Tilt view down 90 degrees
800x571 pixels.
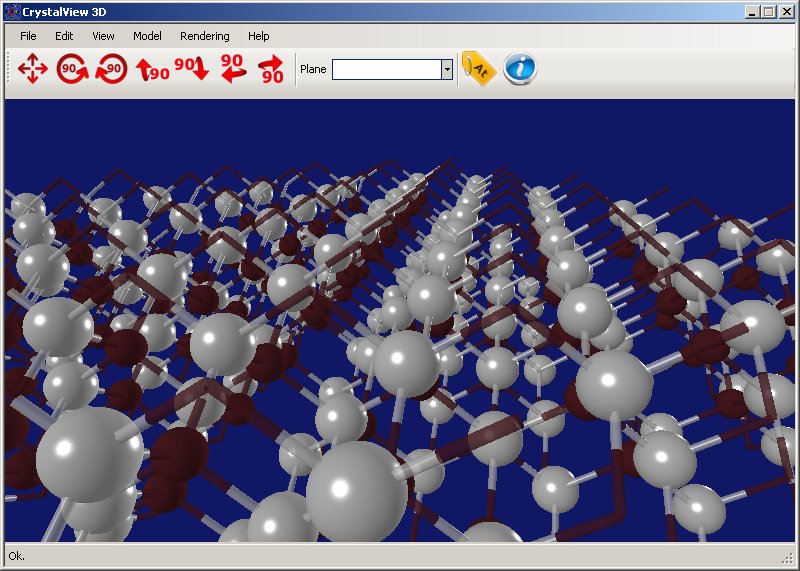[192, 68]
